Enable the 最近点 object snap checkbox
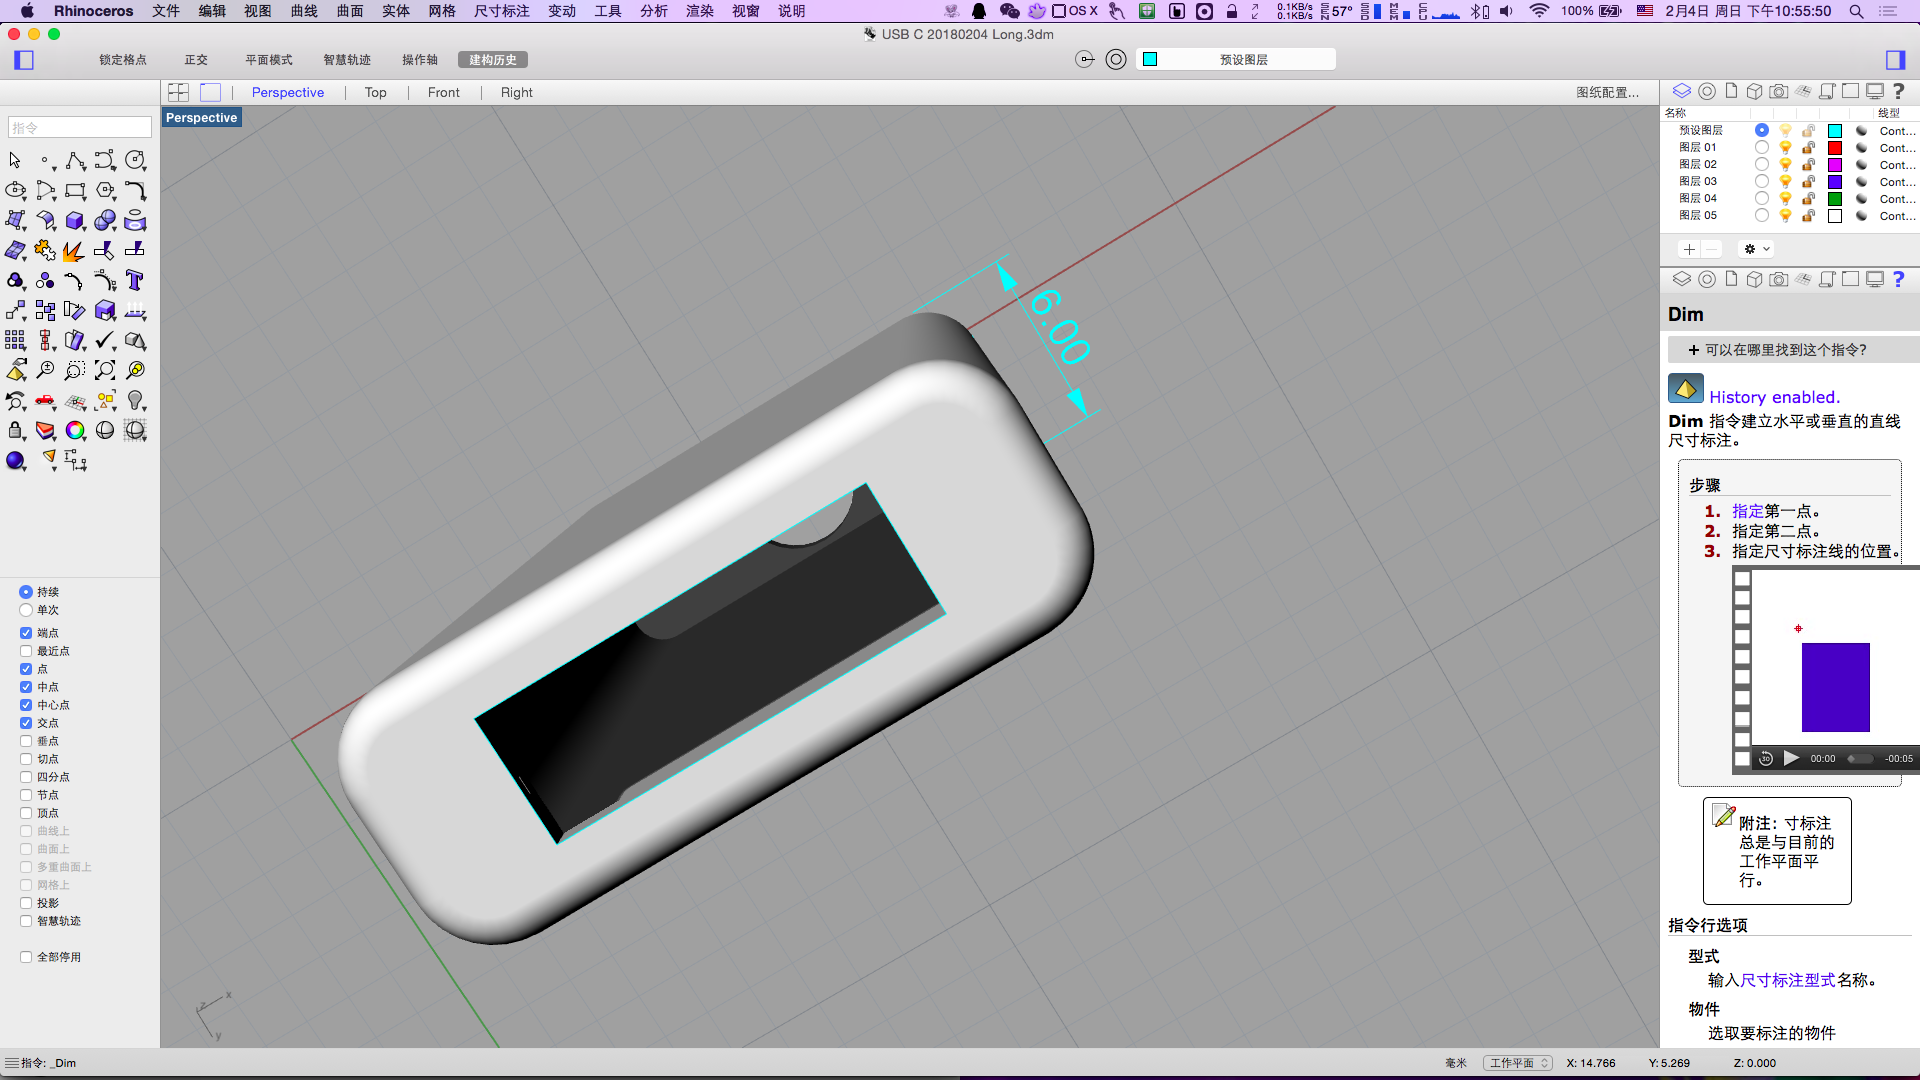The width and height of the screenshot is (1920, 1080). tap(26, 651)
